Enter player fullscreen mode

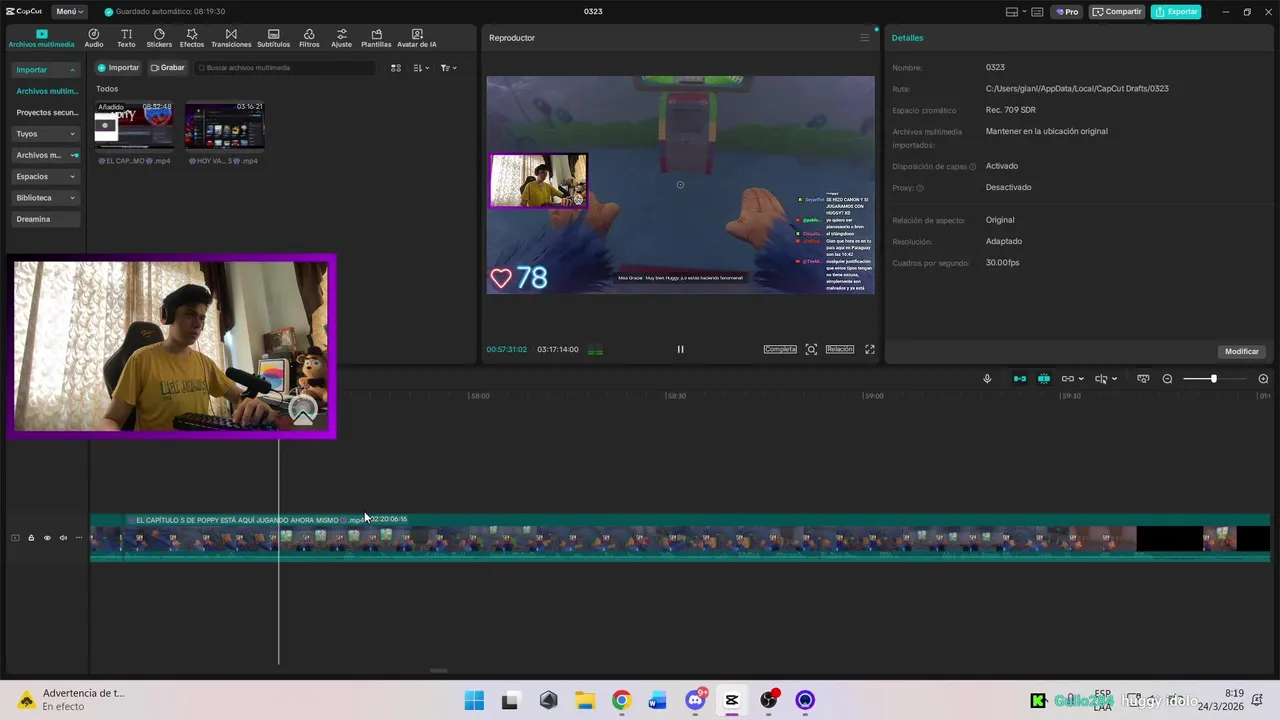[x=870, y=349]
